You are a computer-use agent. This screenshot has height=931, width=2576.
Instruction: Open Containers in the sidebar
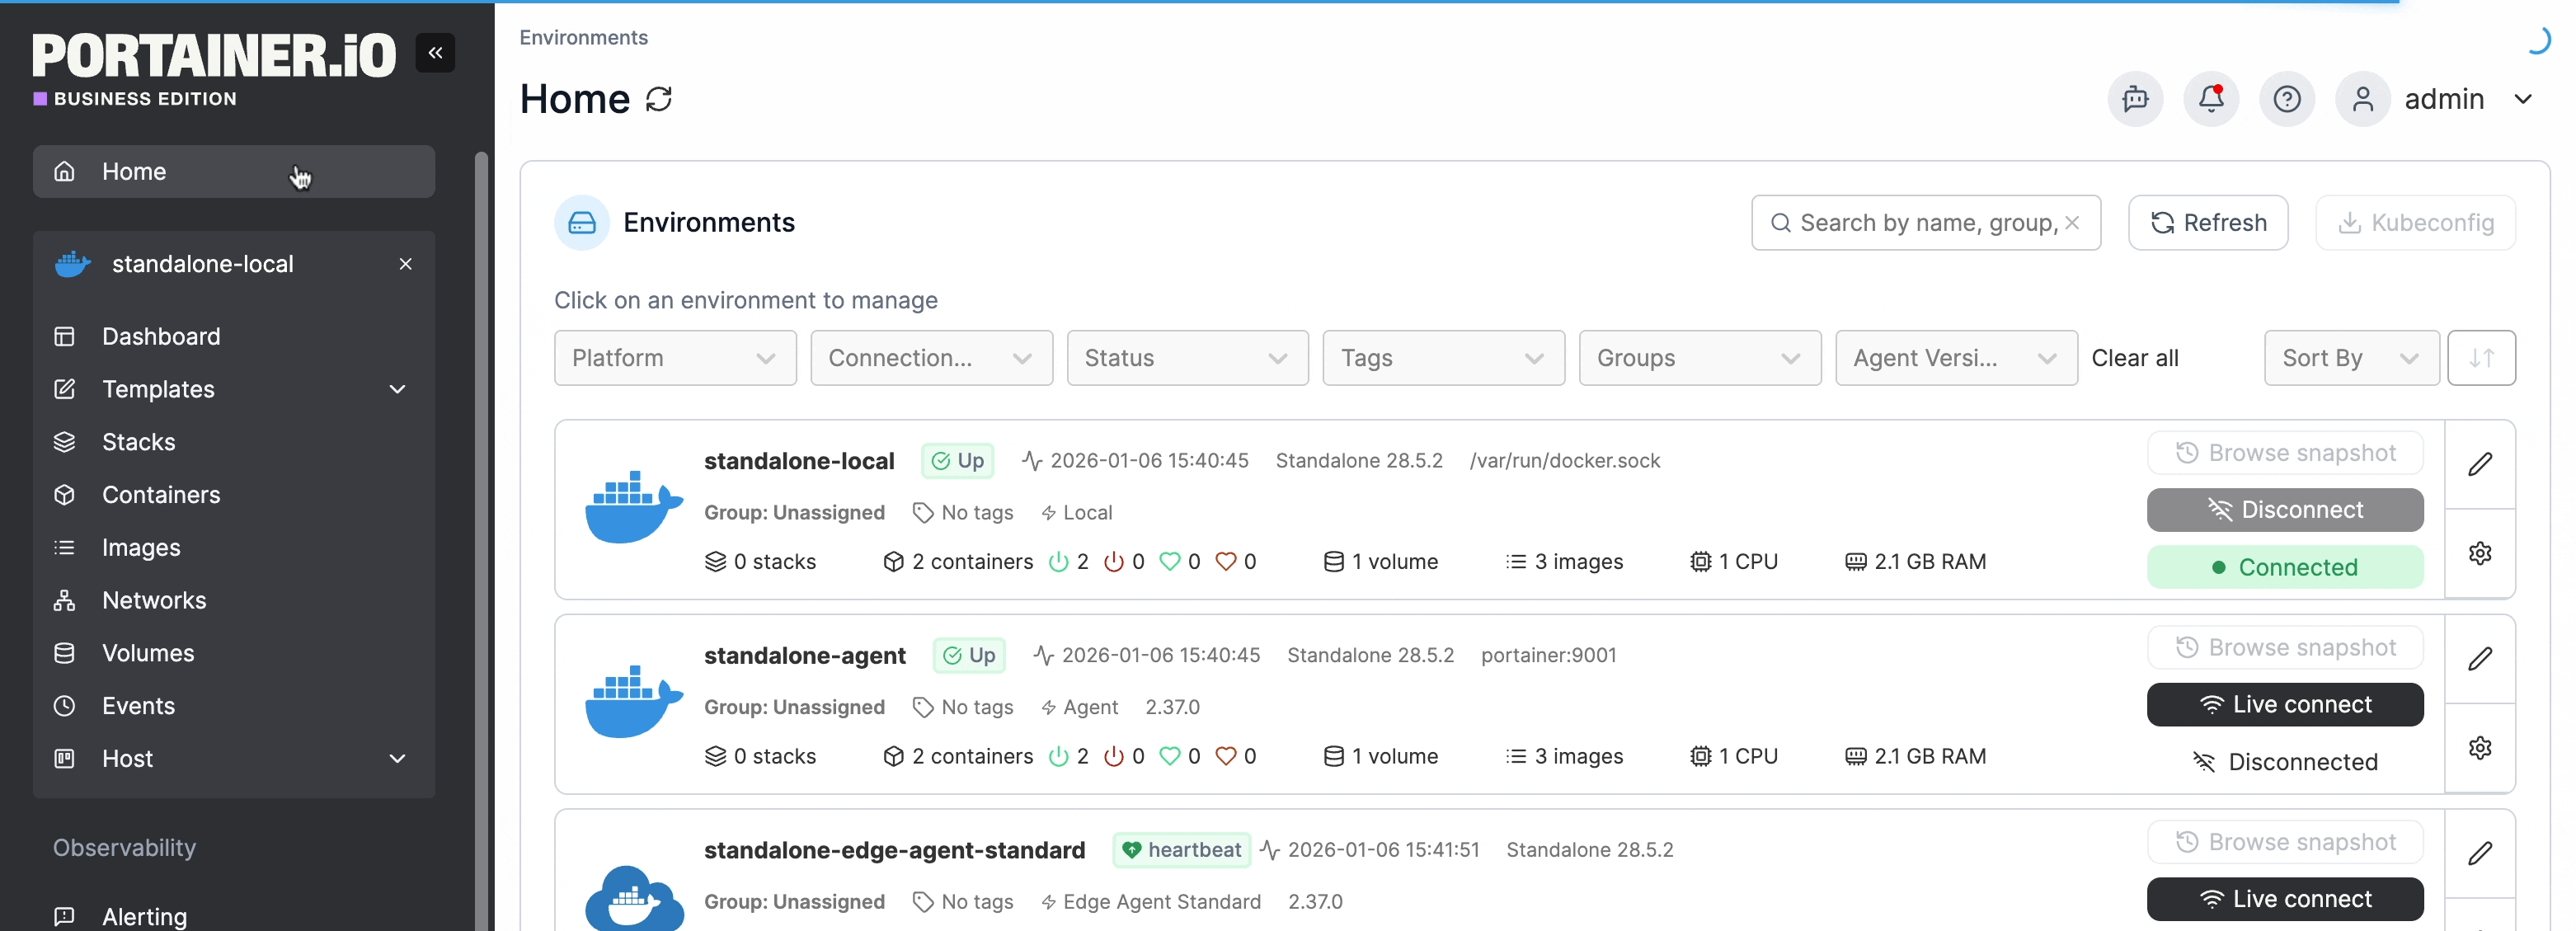coord(161,495)
